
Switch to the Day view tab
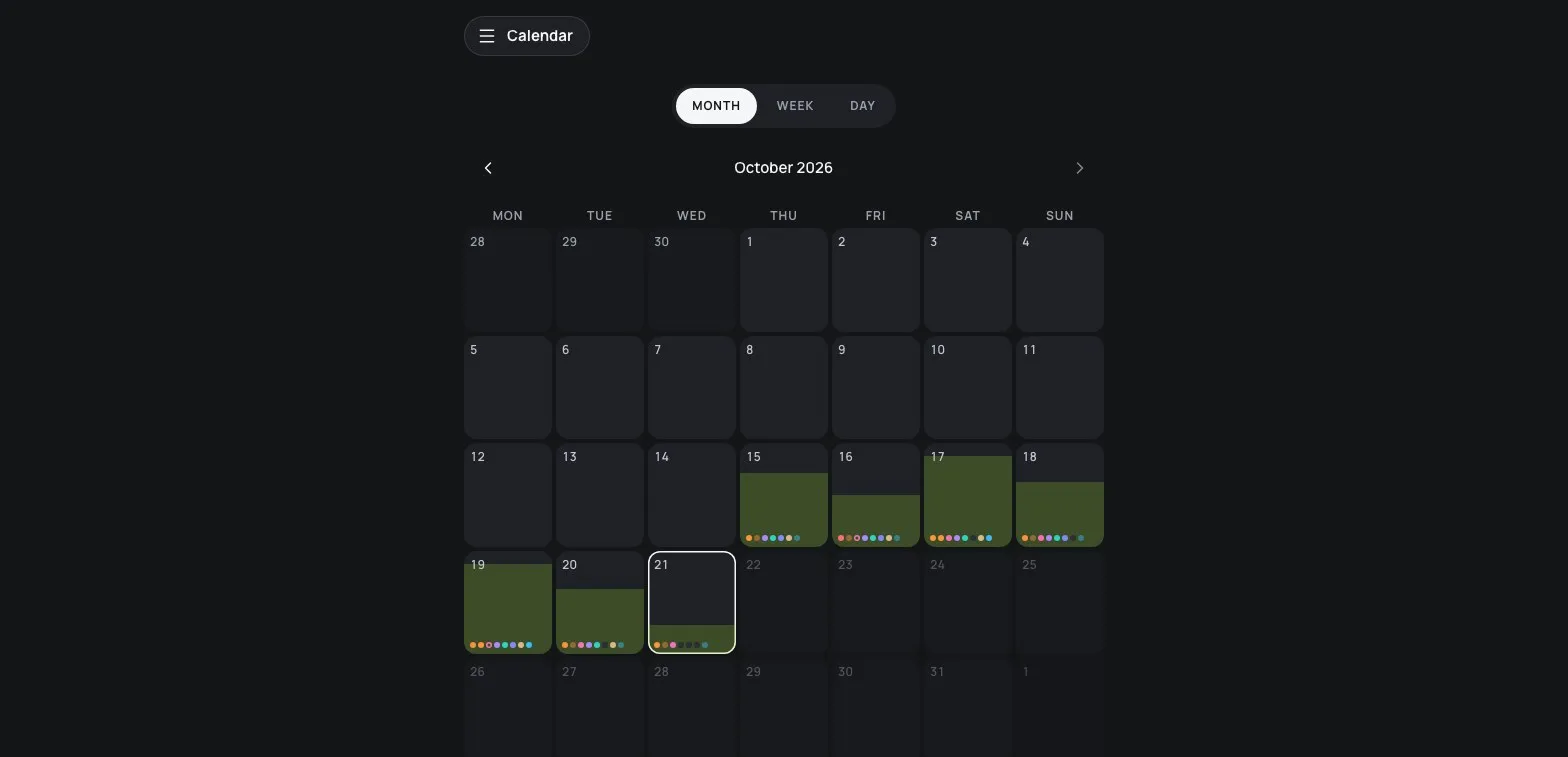[862, 106]
